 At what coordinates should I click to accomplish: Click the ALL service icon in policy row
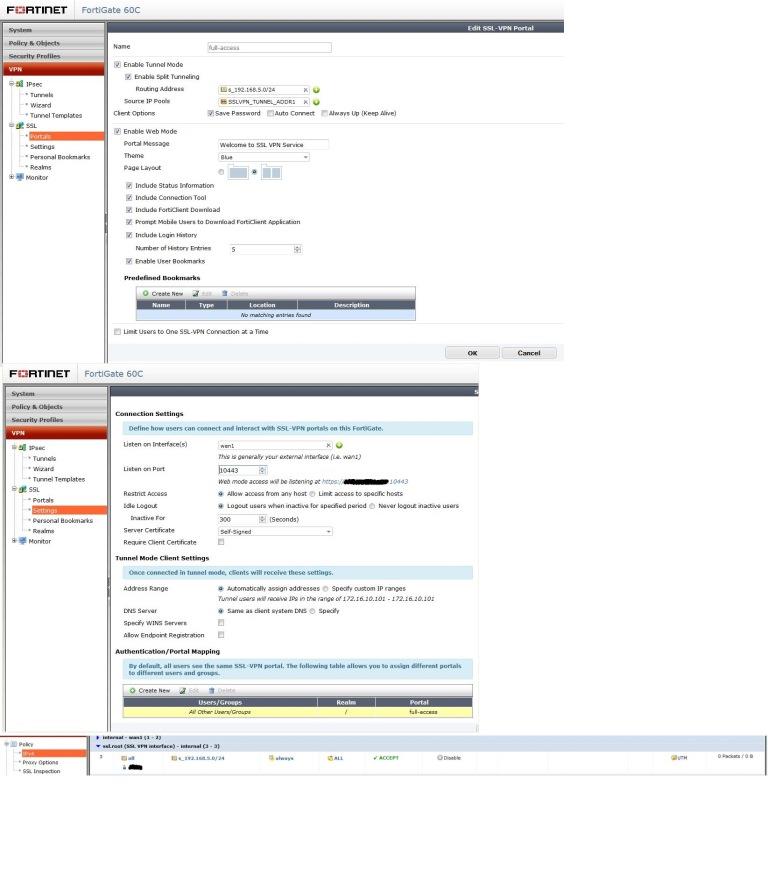330,758
